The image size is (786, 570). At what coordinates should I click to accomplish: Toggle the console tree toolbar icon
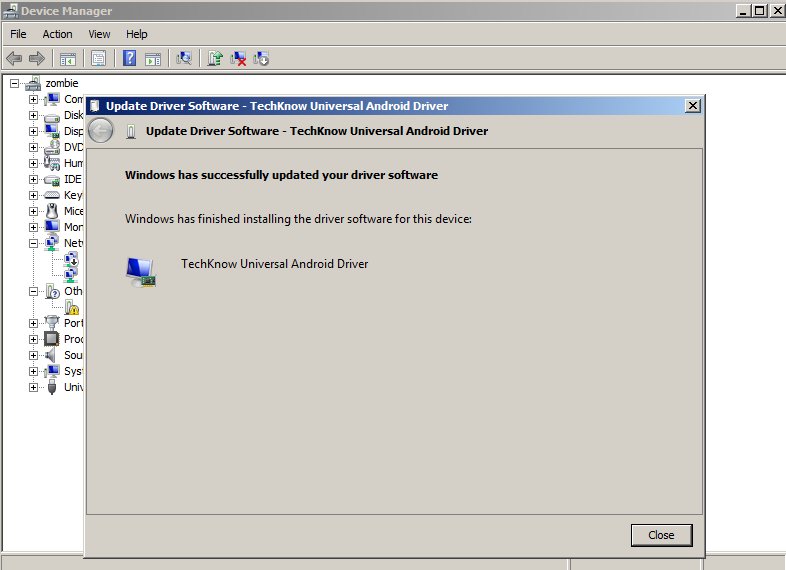coord(68,59)
